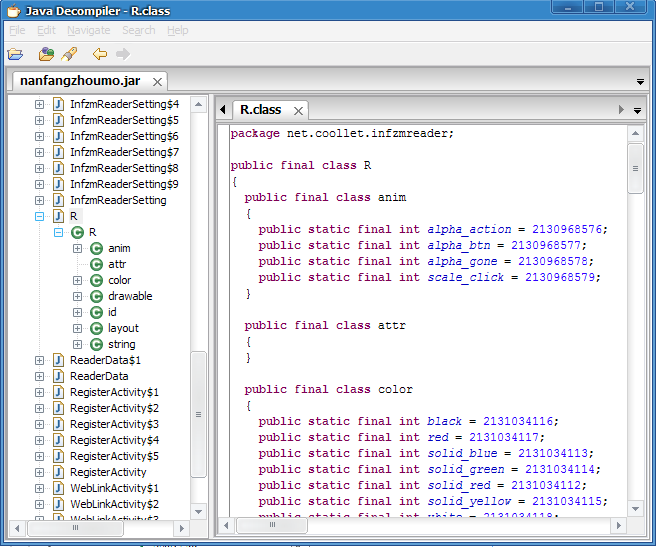Select RegisterActivity$5 in tree
The image size is (656, 547).
click(114, 456)
